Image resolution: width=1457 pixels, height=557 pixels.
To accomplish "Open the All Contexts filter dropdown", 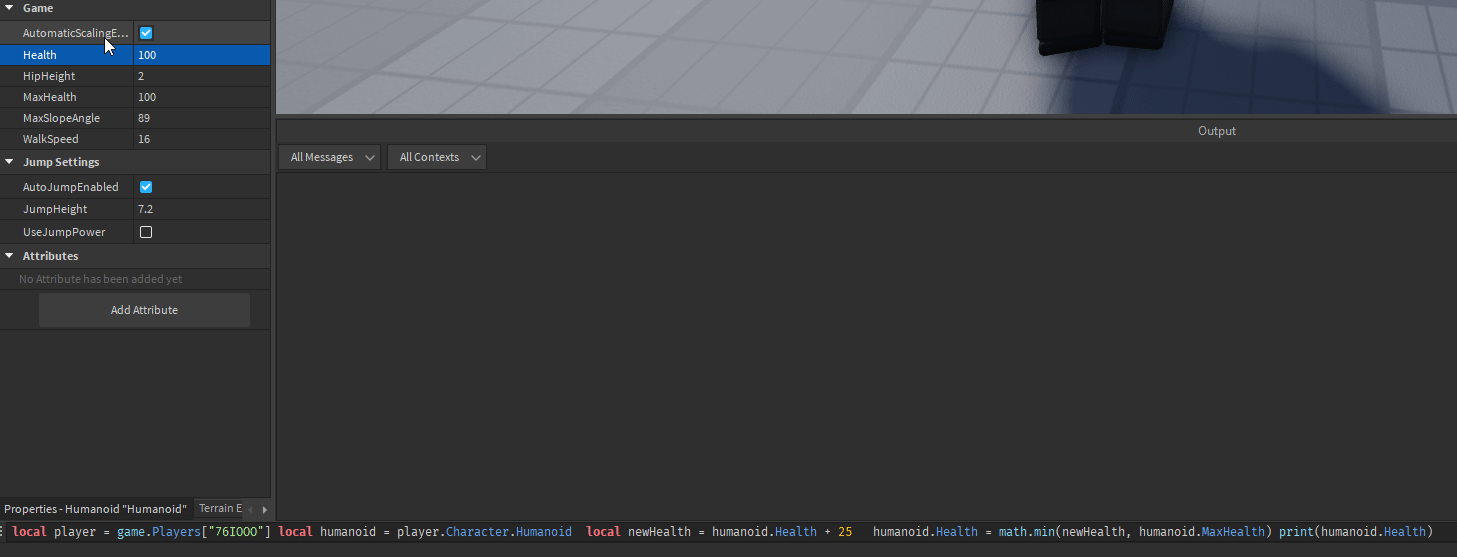I will [437, 157].
